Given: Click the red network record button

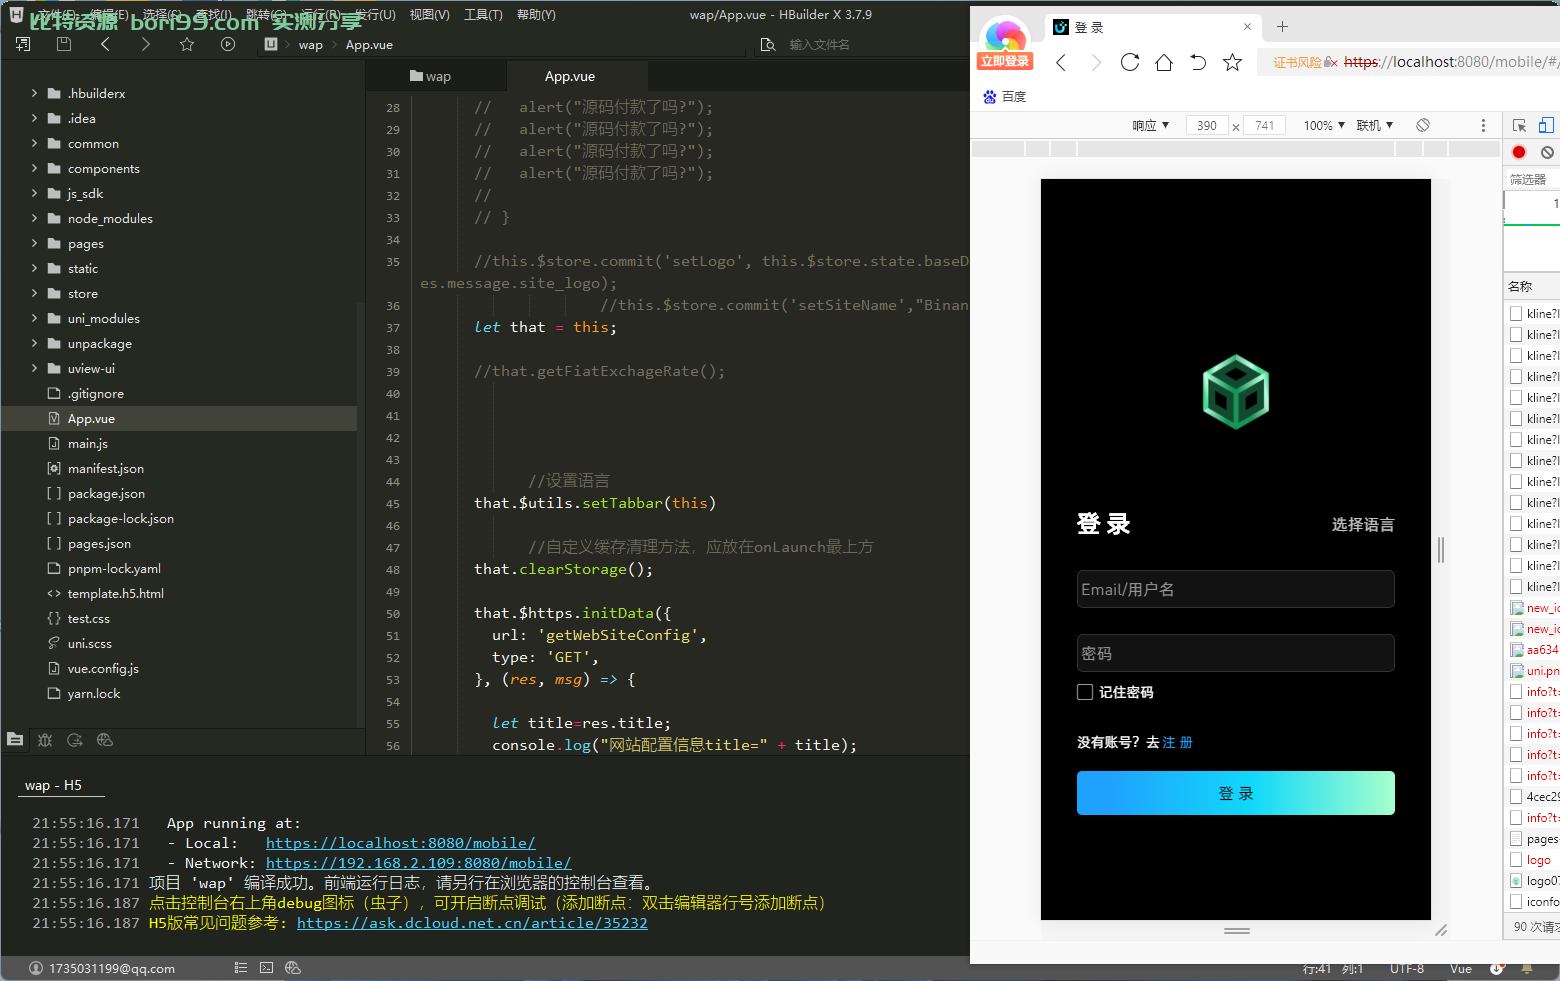Looking at the screenshot, I should pos(1519,152).
